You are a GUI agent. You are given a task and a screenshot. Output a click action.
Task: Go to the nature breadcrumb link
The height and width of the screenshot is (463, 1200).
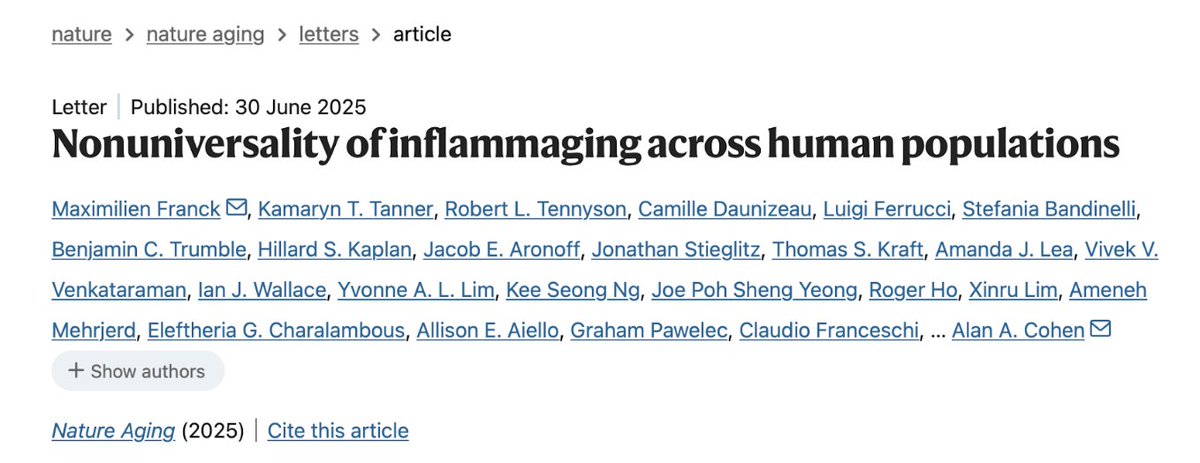(81, 34)
